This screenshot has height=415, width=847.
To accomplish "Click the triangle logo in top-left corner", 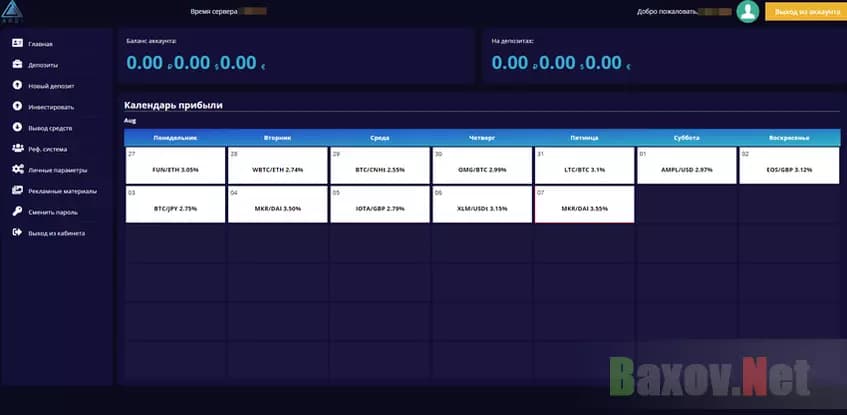I will pyautogui.click(x=15, y=11).
